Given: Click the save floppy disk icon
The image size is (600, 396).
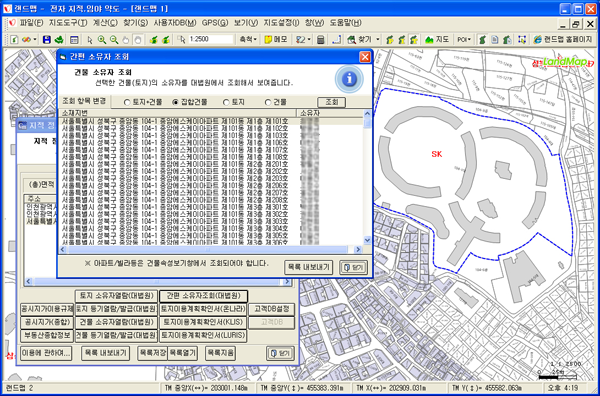Looking at the screenshot, I should 47,39.
